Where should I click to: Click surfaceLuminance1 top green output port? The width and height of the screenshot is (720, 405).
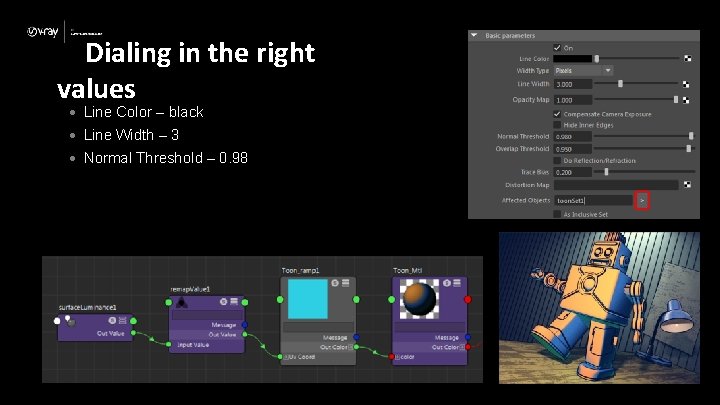click(133, 321)
